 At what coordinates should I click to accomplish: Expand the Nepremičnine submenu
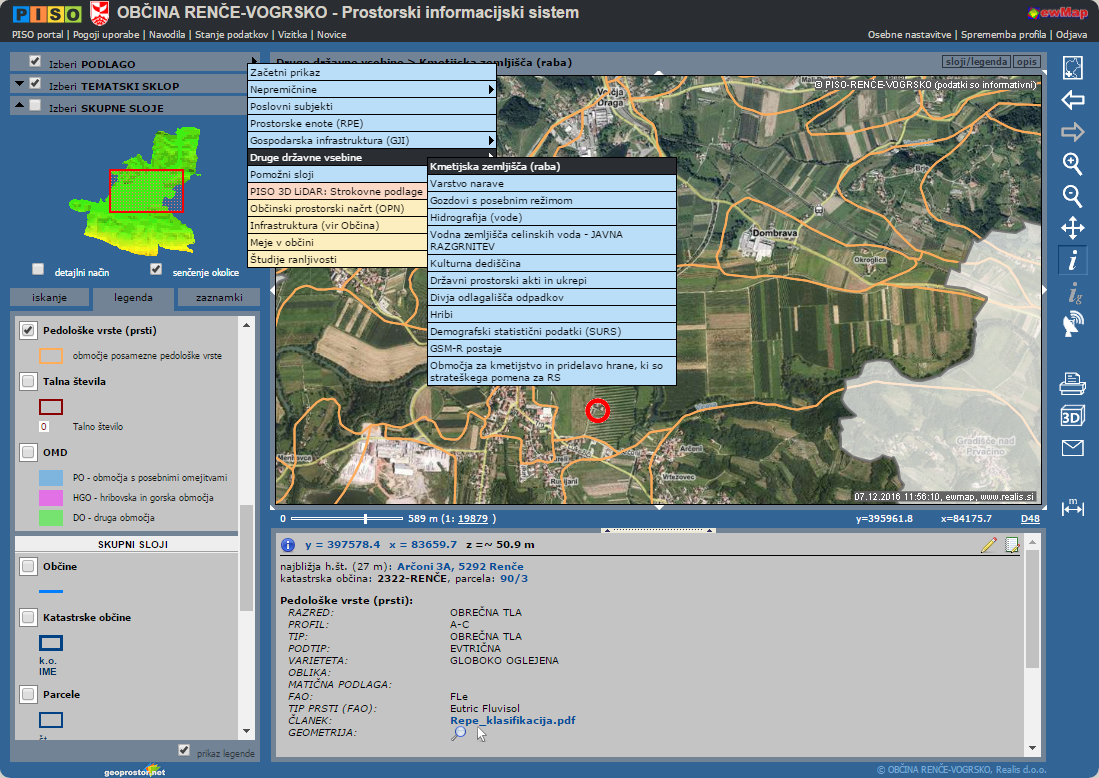(x=371, y=90)
